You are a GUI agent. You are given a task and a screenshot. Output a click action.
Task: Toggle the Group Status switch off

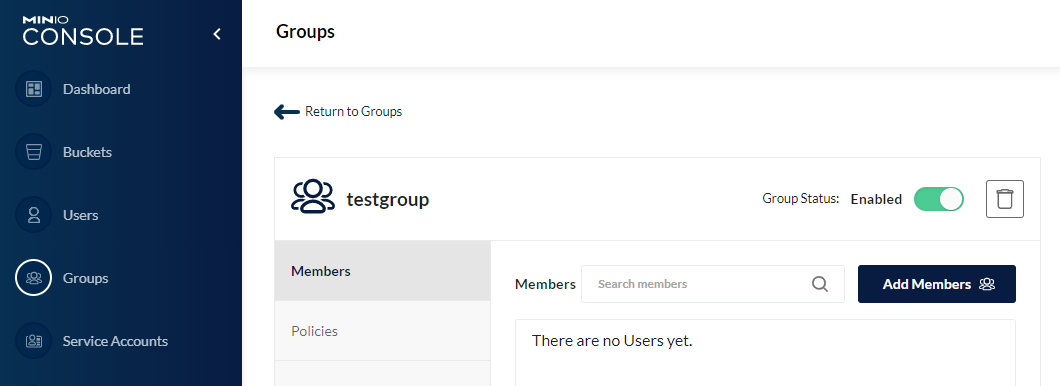click(x=938, y=199)
